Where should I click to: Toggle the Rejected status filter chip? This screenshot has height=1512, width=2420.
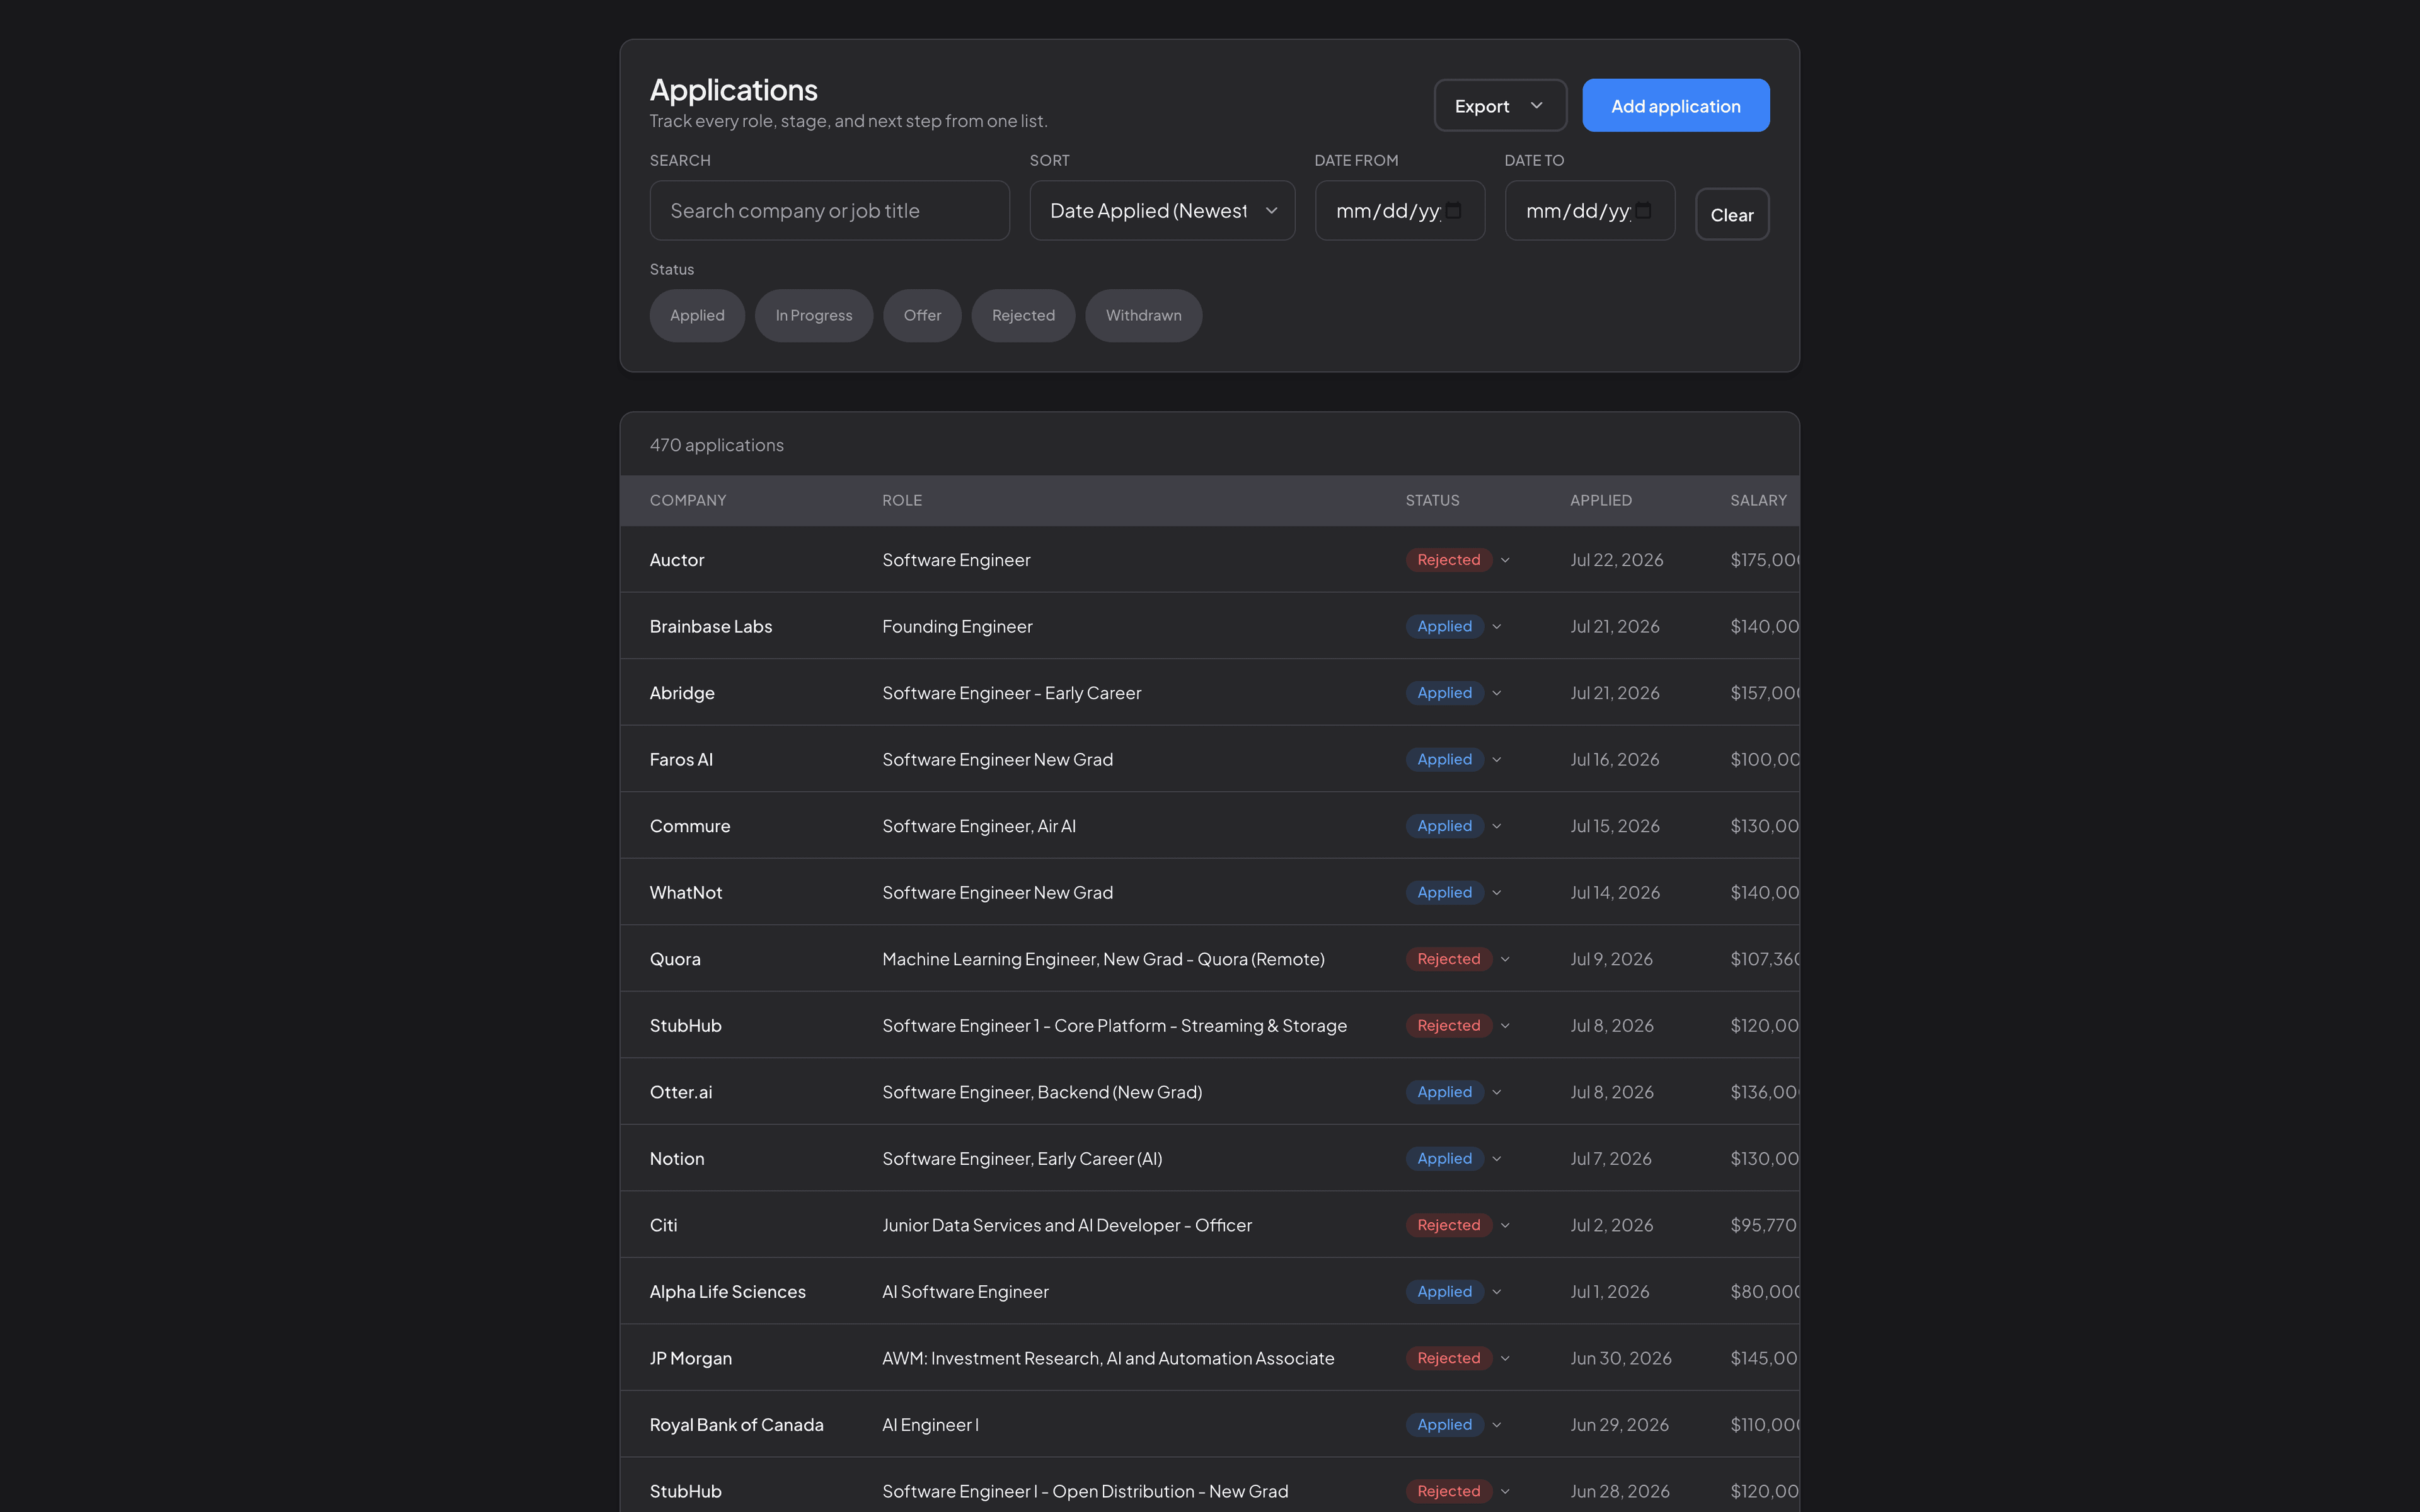[x=1023, y=315]
